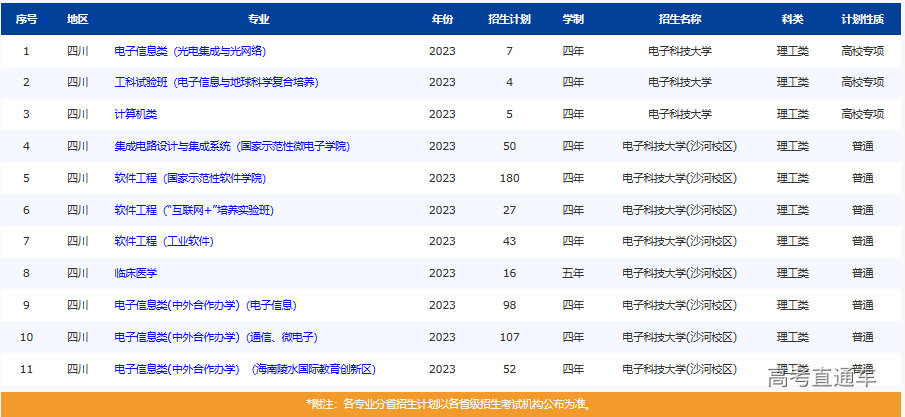Select year 2023 in row 8
905x417 pixels.
point(442,273)
